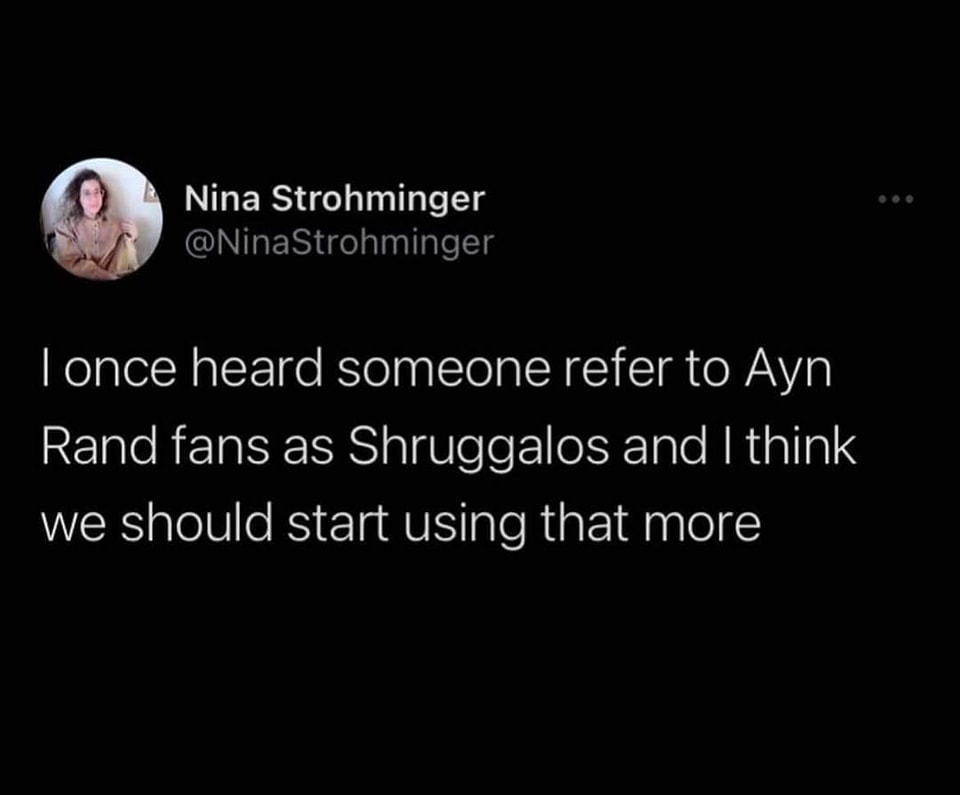The width and height of the screenshot is (960, 795).
Task: Select the word Shruggalos in the tweet
Action: [x=479, y=445]
